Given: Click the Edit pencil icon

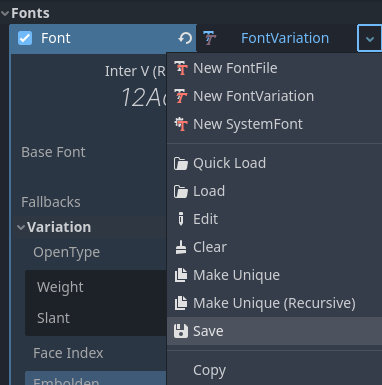Looking at the screenshot, I should coord(181,219).
